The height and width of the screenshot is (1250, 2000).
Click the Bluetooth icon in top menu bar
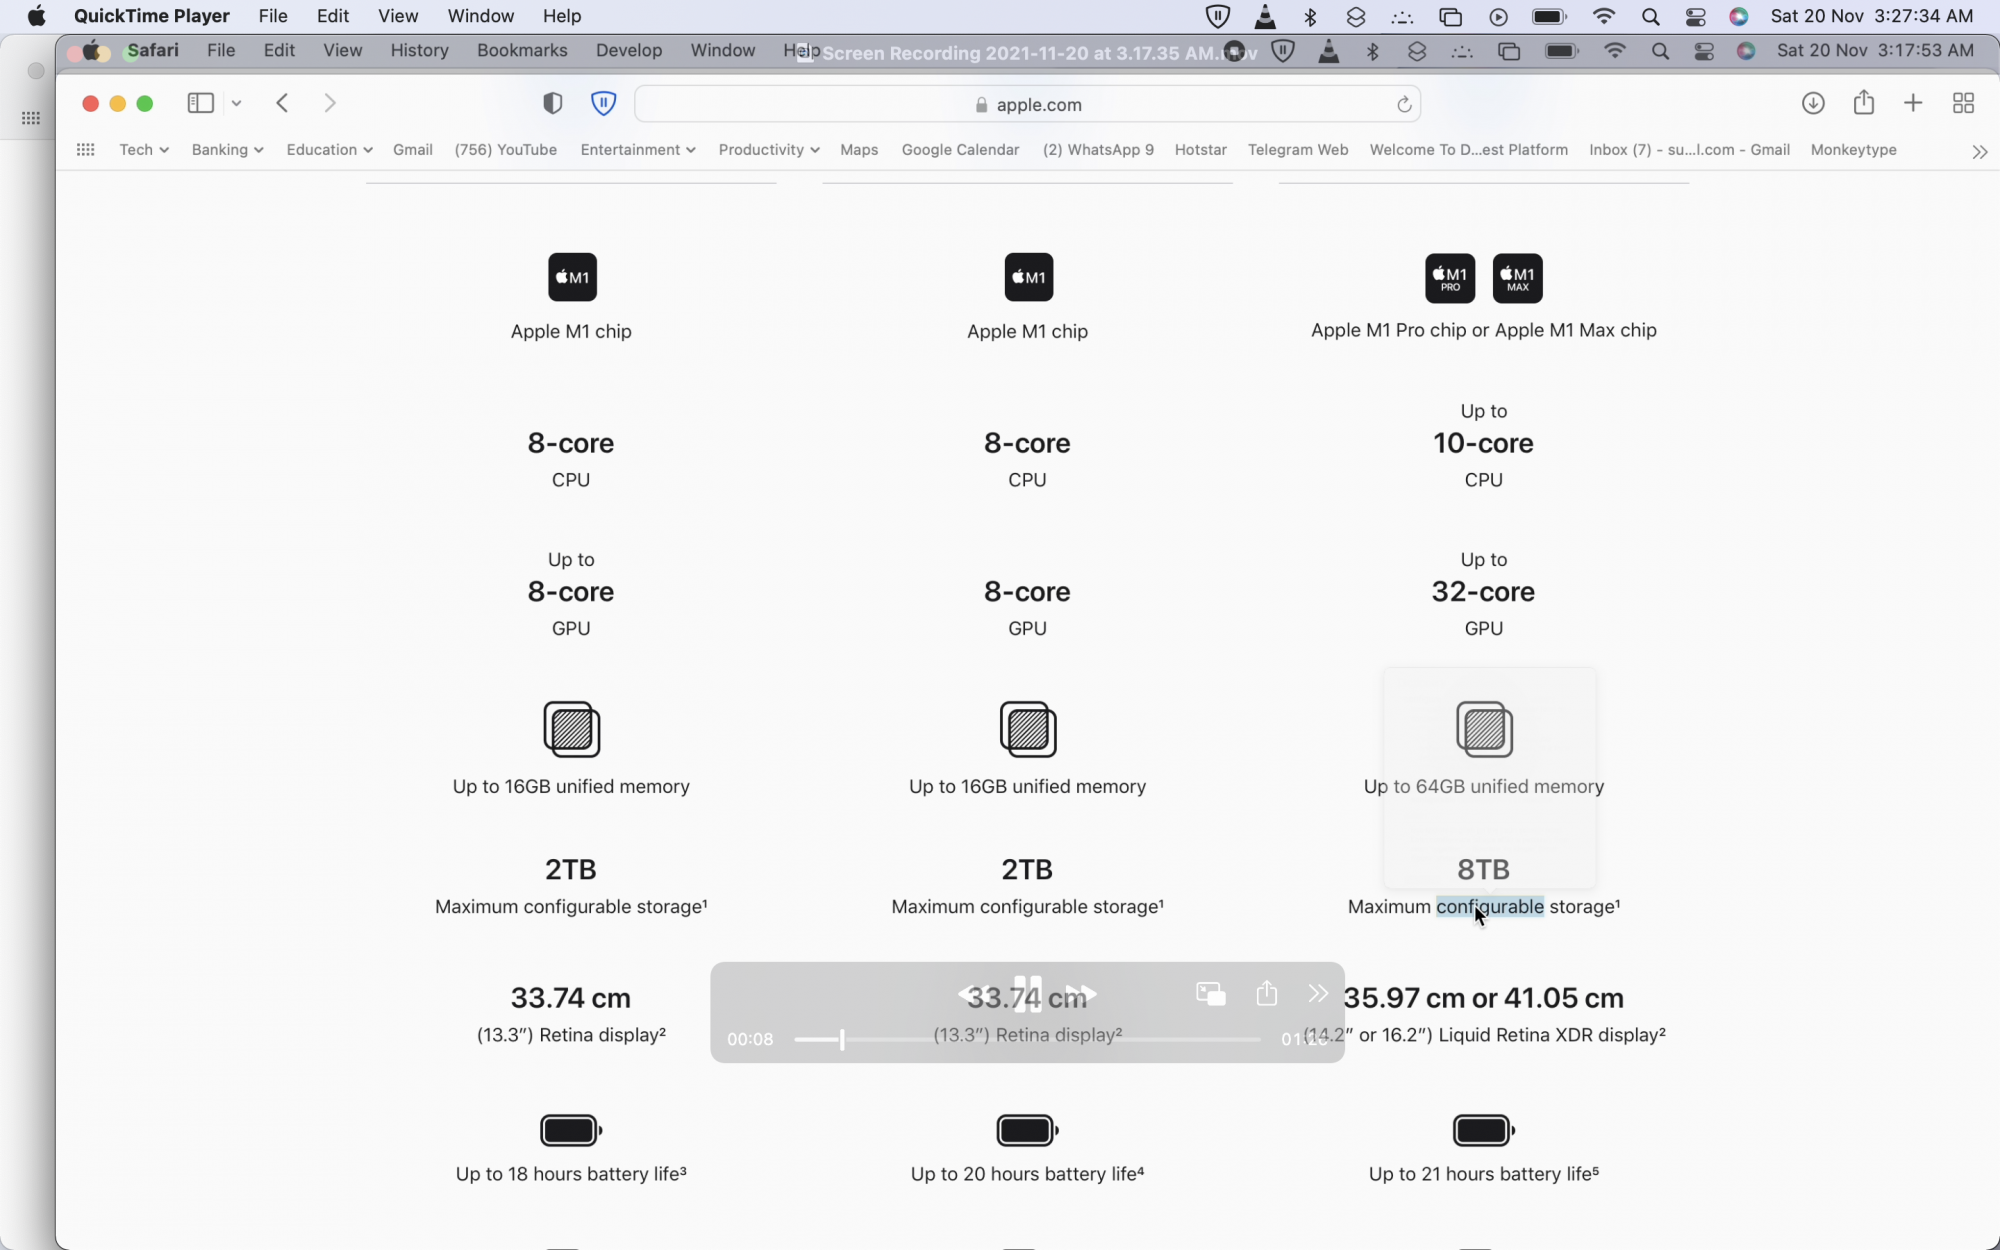coord(1310,16)
